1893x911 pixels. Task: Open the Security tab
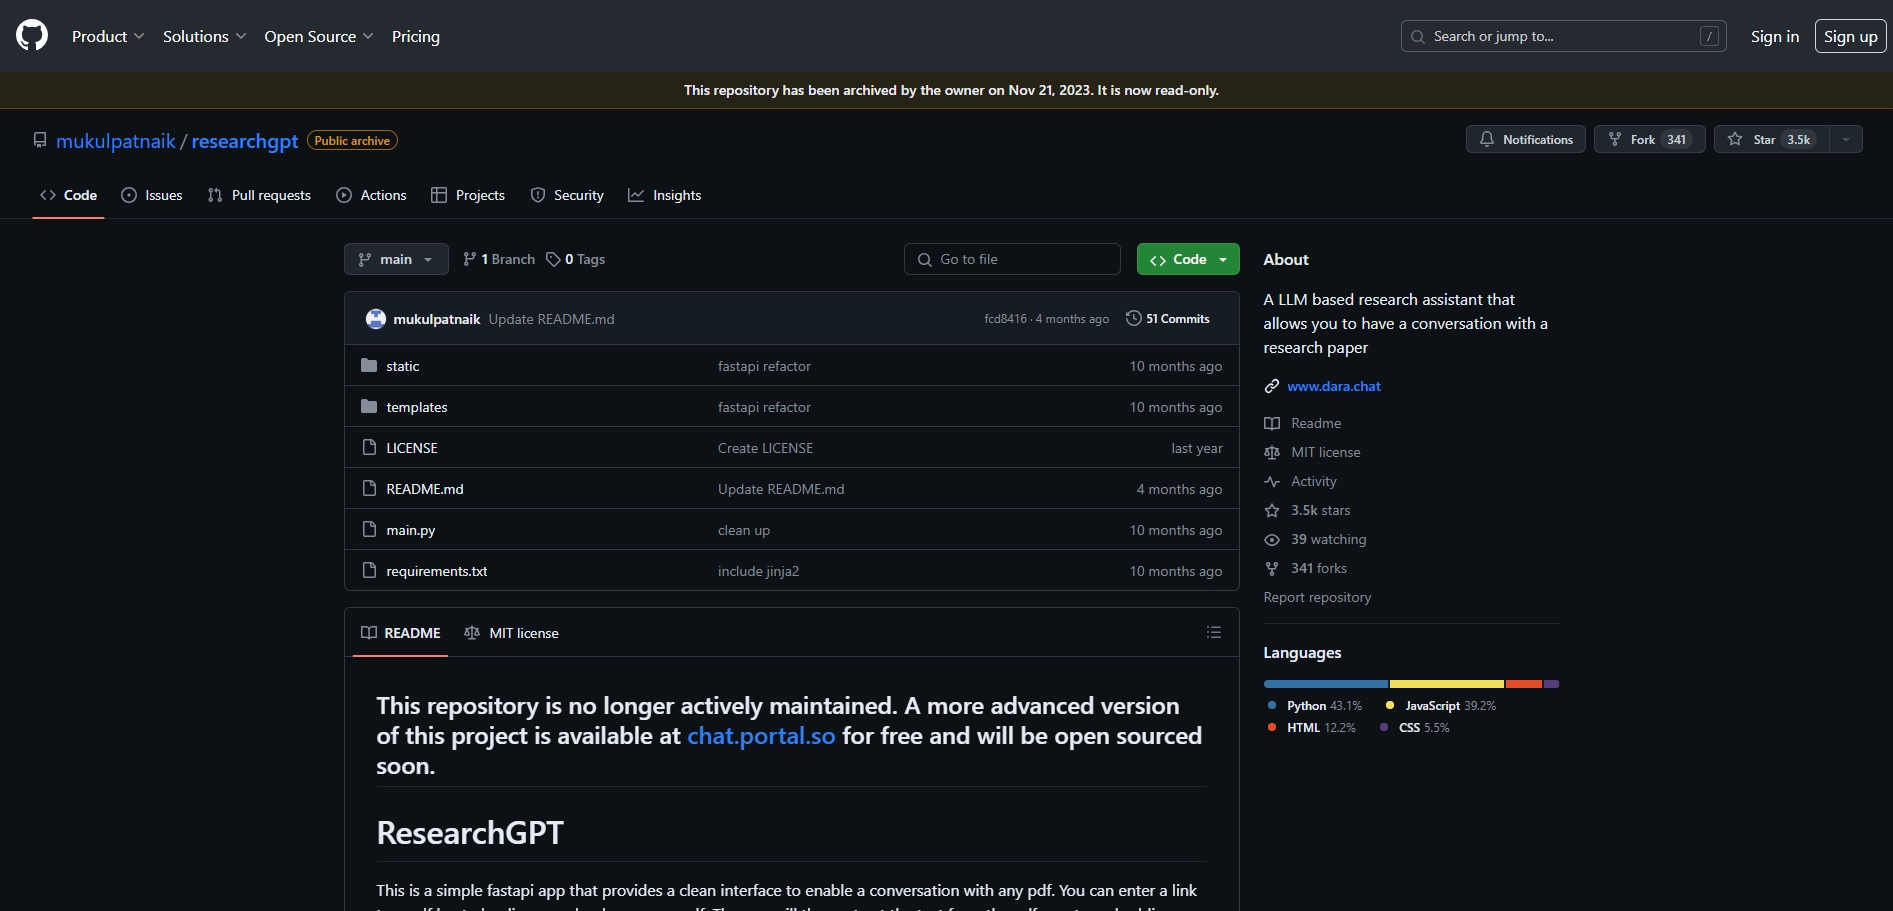567,195
